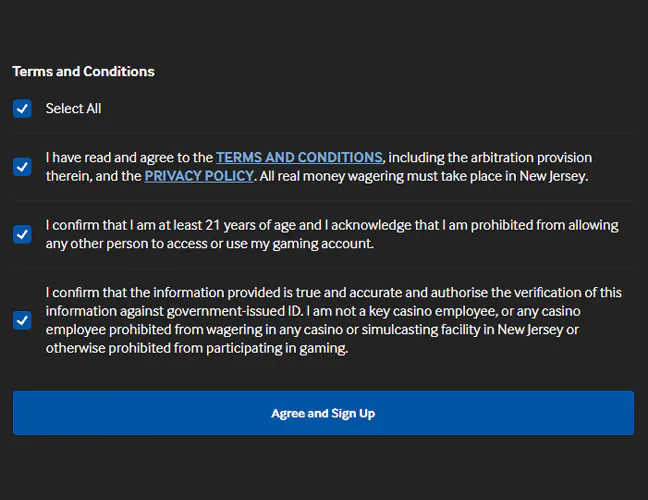Click the 'Select All' label text

[73, 108]
